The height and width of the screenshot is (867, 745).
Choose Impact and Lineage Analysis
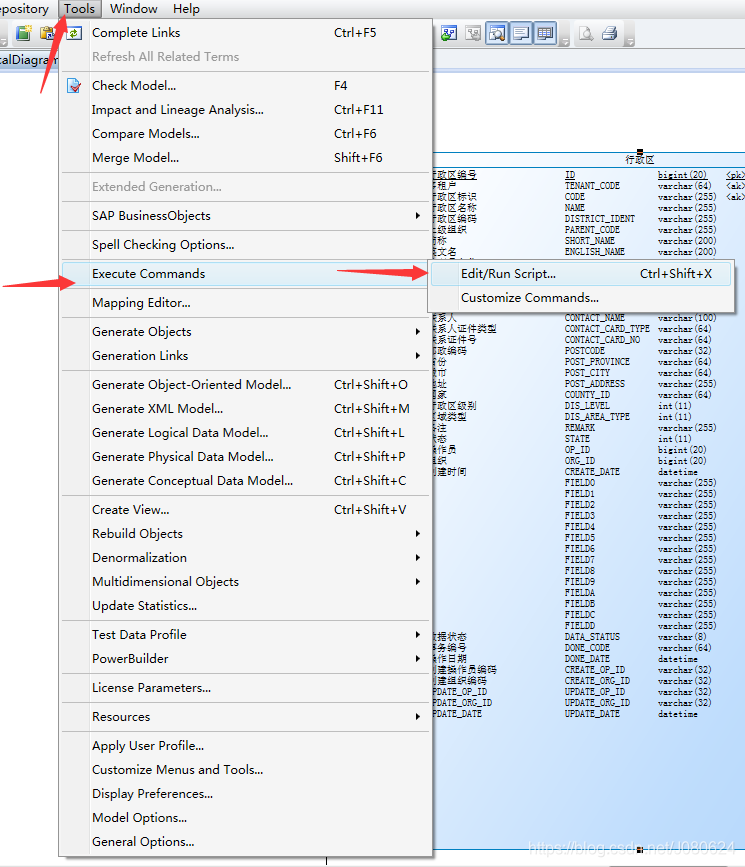[x=246, y=110]
